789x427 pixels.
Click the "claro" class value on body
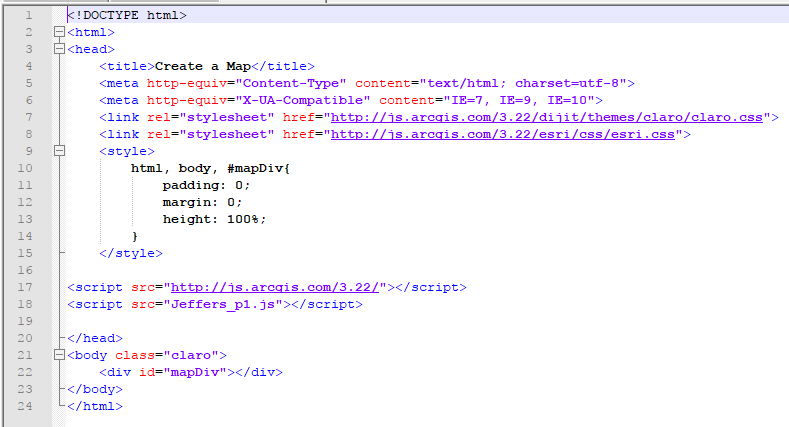tap(191, 355)
